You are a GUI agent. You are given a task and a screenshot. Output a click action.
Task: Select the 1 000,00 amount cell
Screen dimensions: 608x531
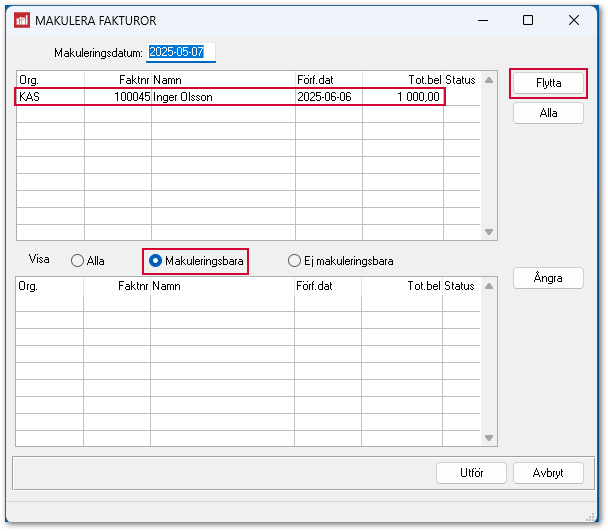(x=403, y=97)
